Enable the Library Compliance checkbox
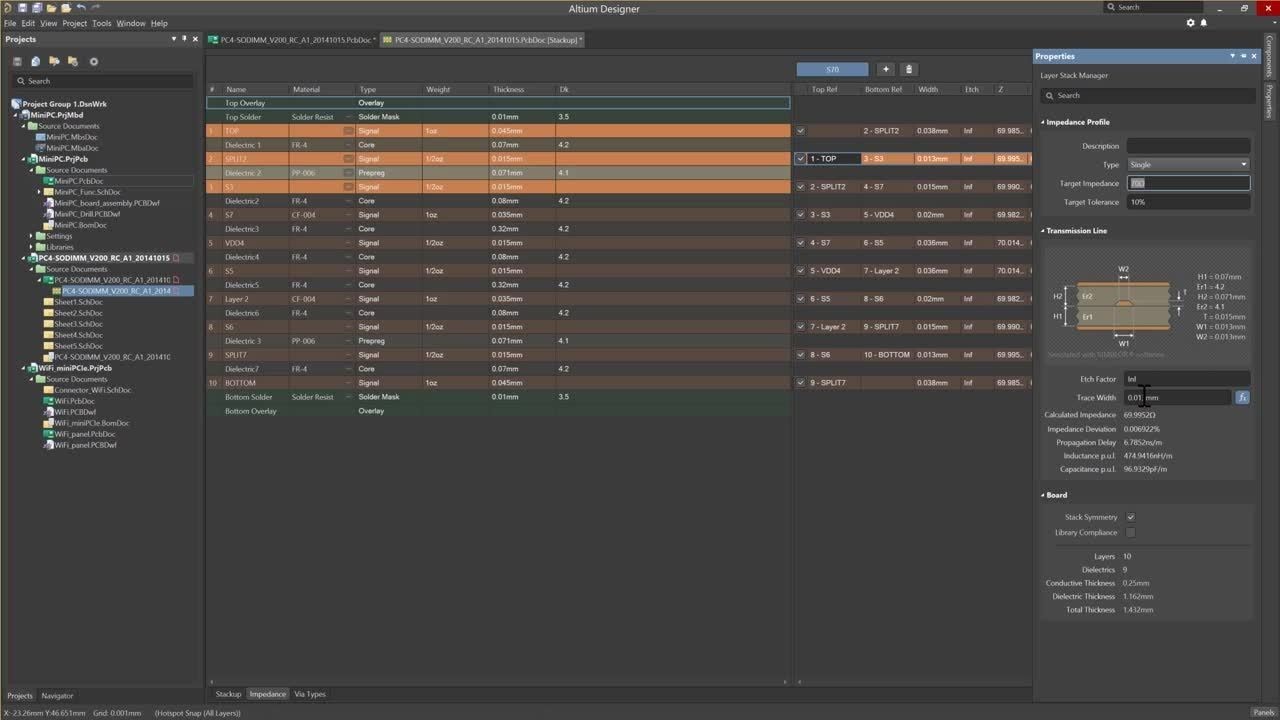 click(x=1130, y=532)
